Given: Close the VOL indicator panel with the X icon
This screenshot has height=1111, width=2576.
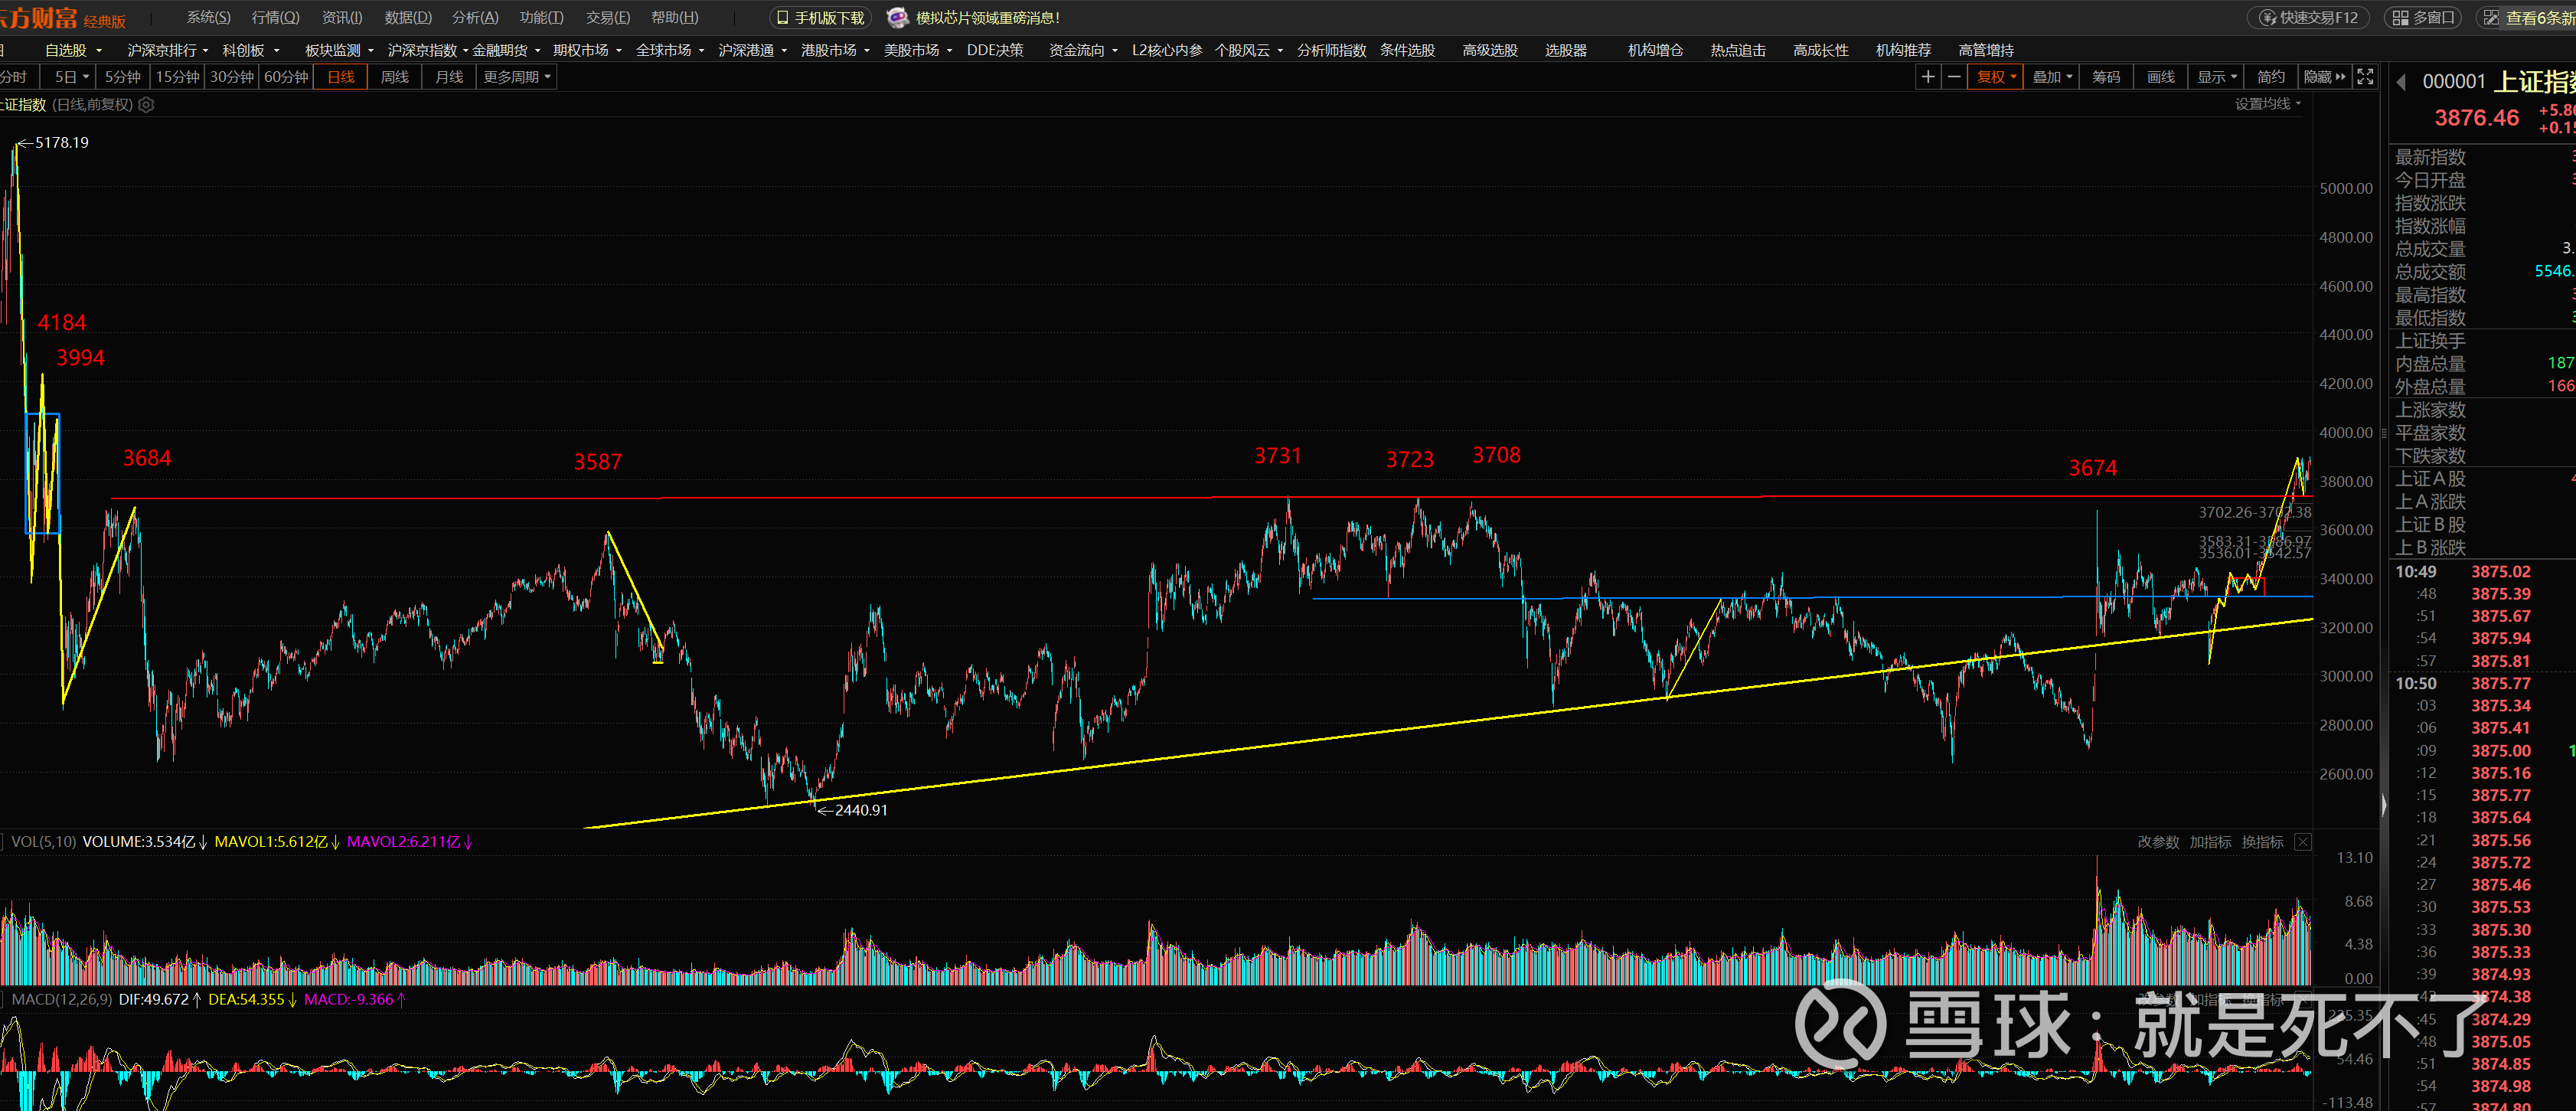Looking at the screenshot, I should [x=2303, y=842].
